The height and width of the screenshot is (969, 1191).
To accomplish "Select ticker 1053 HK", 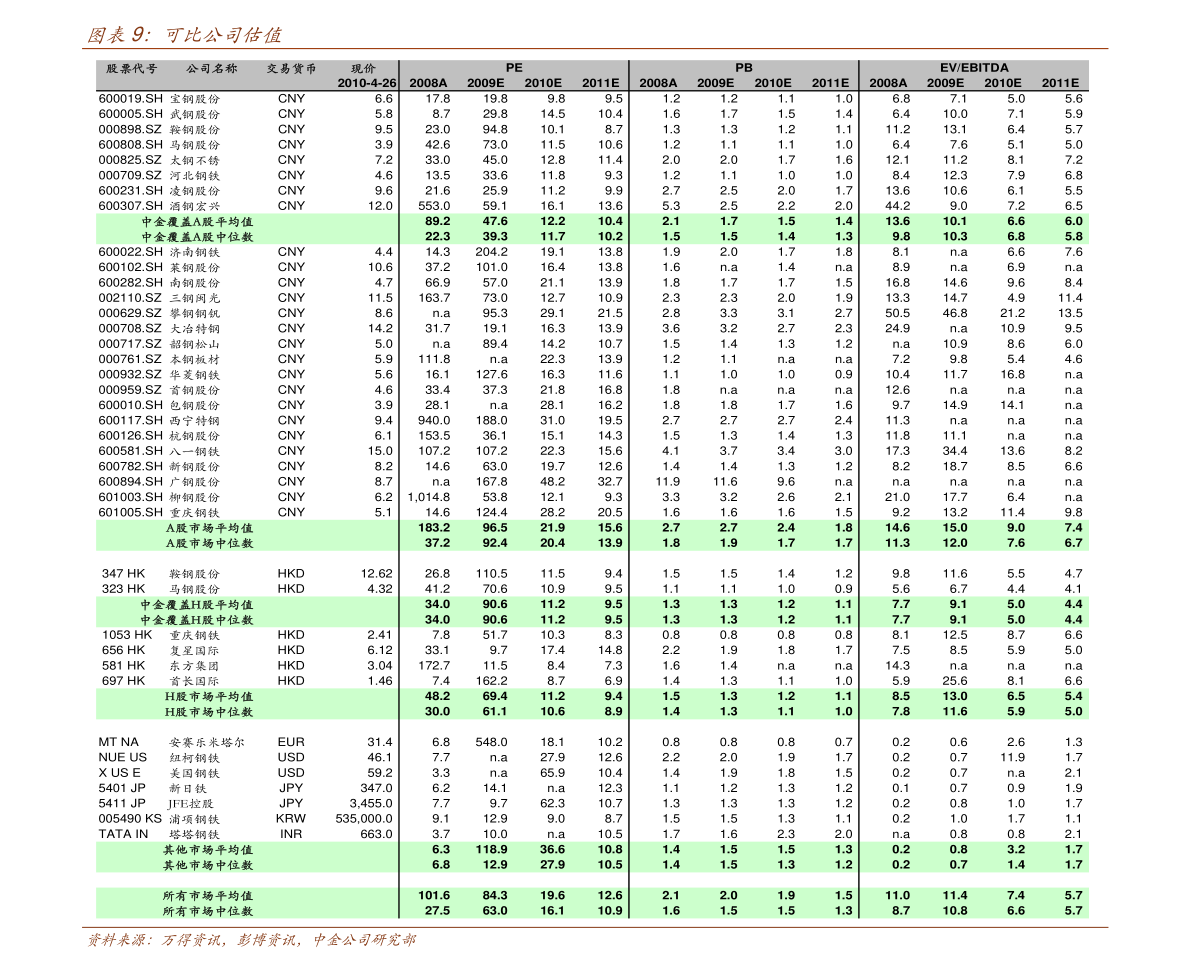I will point(127,635).
